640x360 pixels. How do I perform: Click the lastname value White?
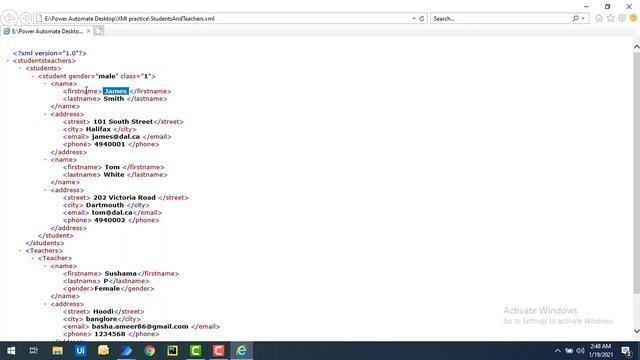114,175
